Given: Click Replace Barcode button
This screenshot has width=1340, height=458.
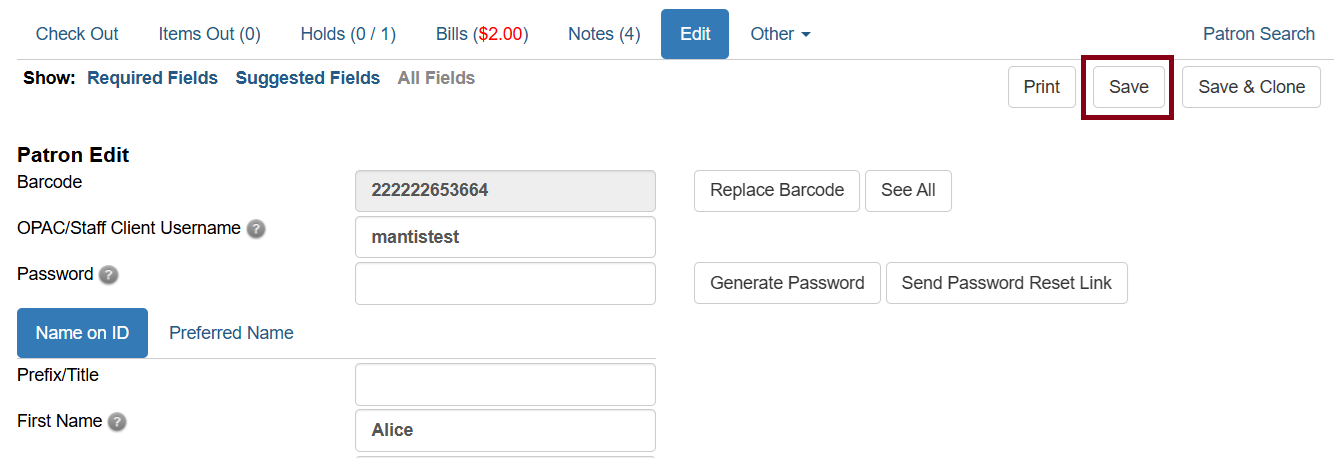Looking at the screenshot, I should (x=776, y=190).
